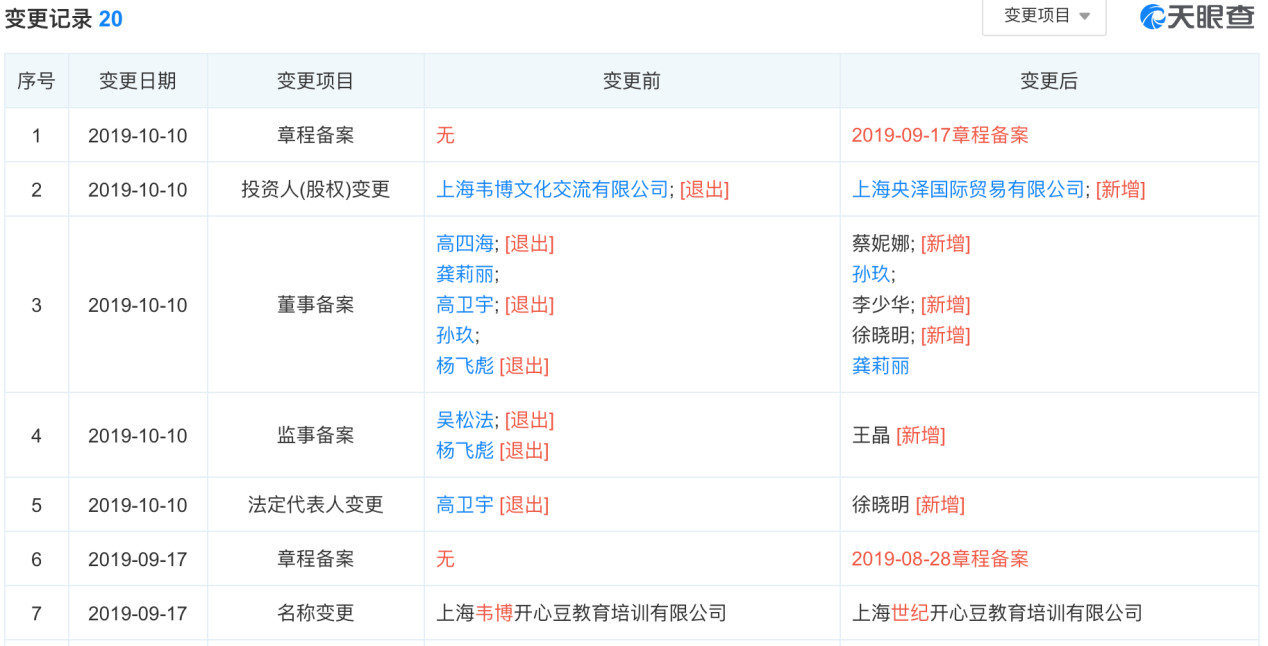The width and height of the screenshot is (1268, 646).
Task: Open 龚莉丽 link in 变更前 column
Action: tap(465, 274)
